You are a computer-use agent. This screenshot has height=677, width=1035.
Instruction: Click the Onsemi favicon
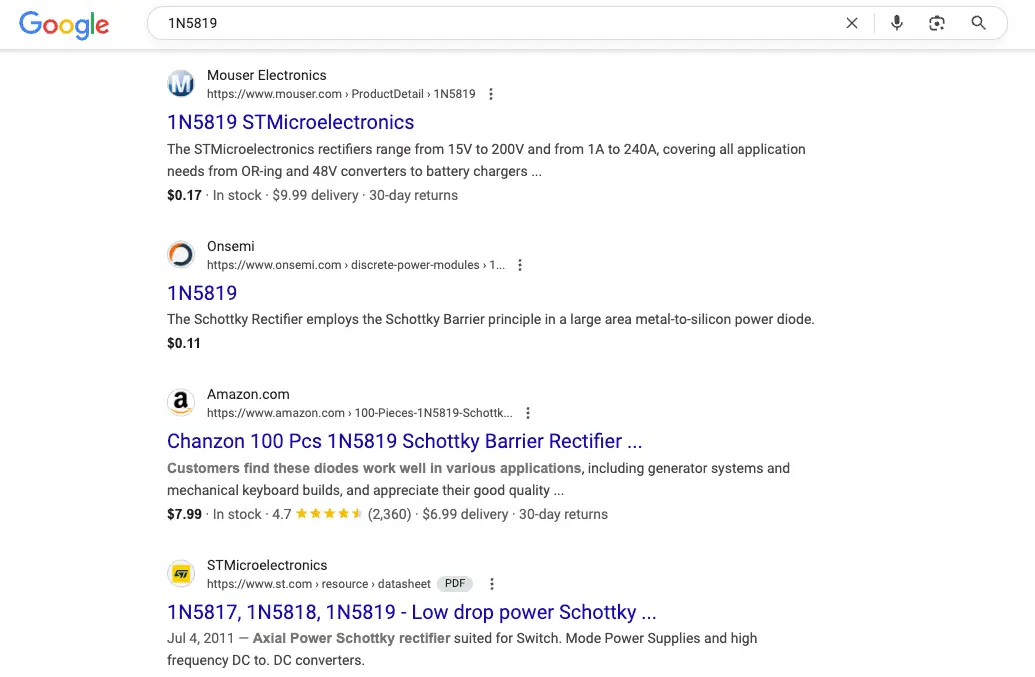click(x=181, y=255)
